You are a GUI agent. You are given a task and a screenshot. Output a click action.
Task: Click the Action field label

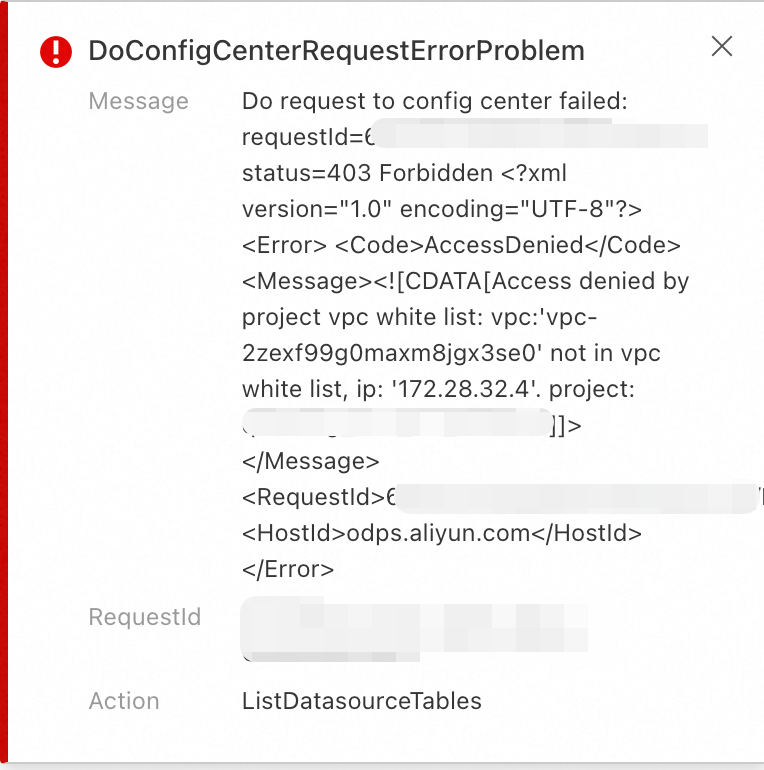124,701
